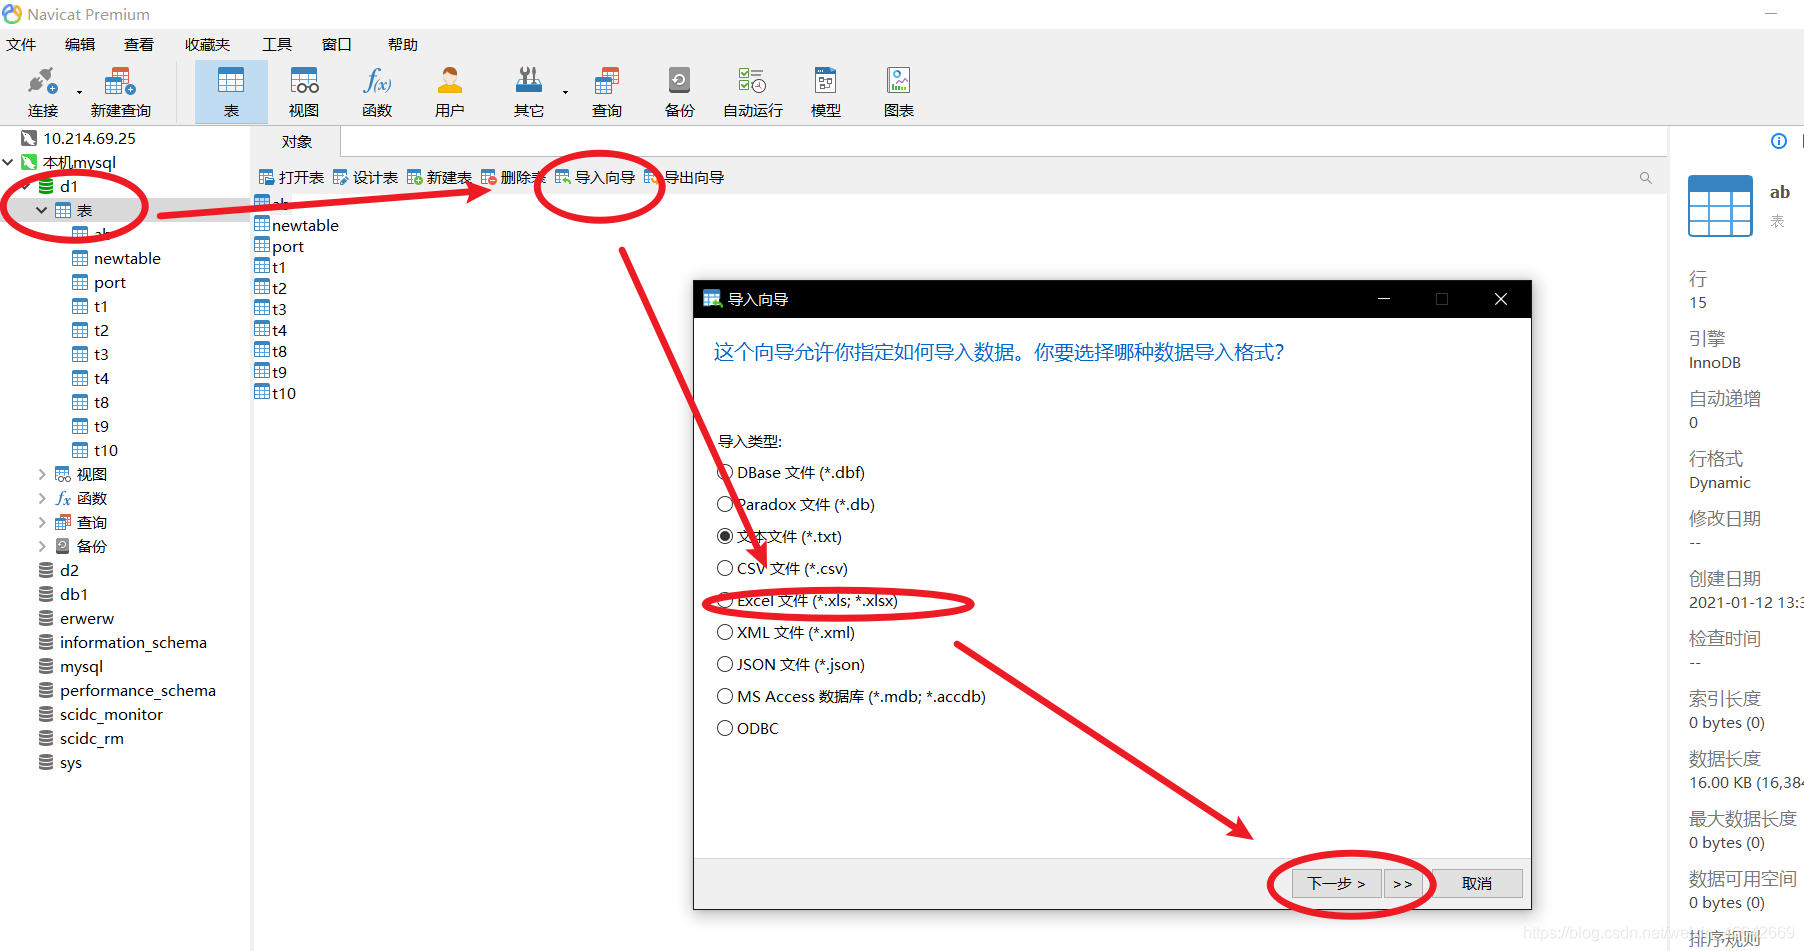Open the 模型 model icon

click(826, 92)
